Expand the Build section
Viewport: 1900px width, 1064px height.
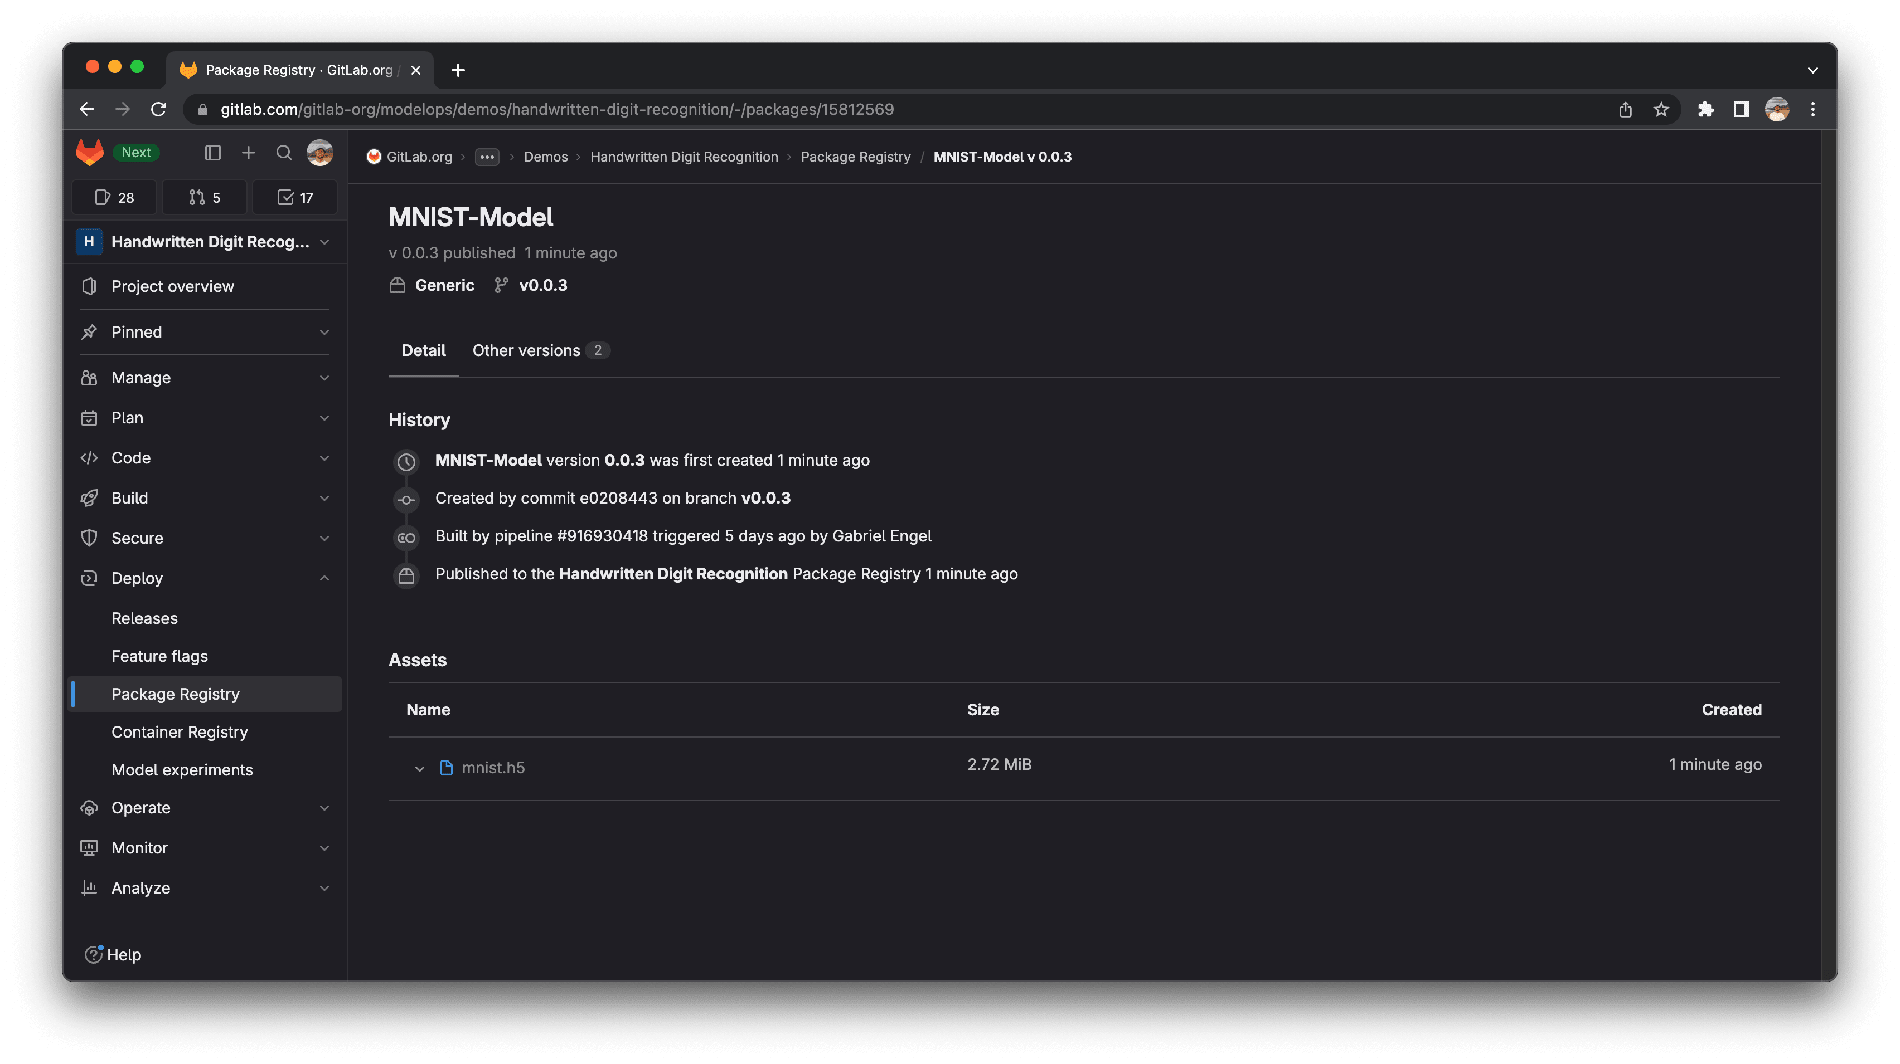206,498
